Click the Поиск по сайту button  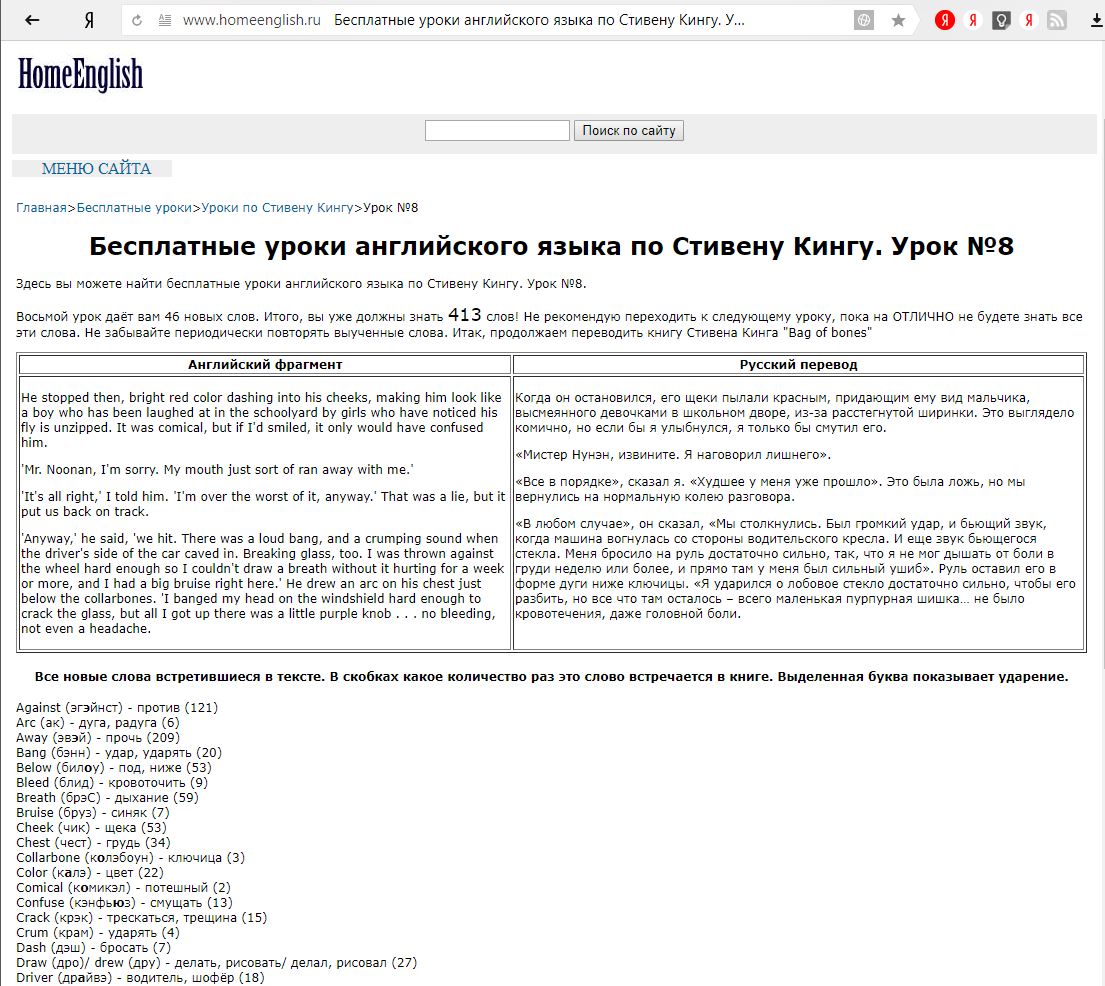[628, 130]
